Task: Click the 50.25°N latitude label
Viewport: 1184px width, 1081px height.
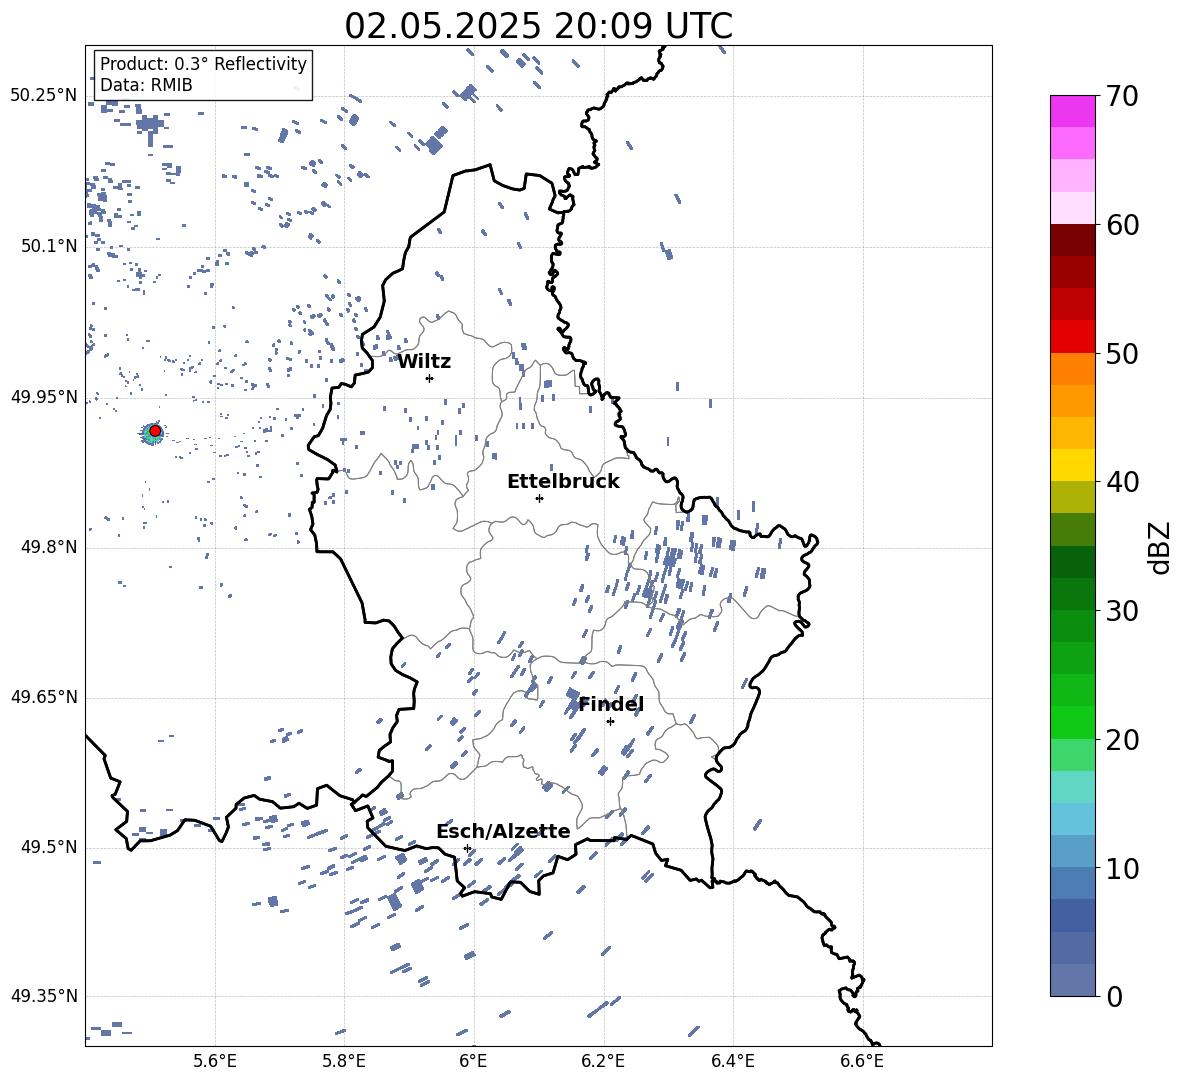Action: (44, 96)
